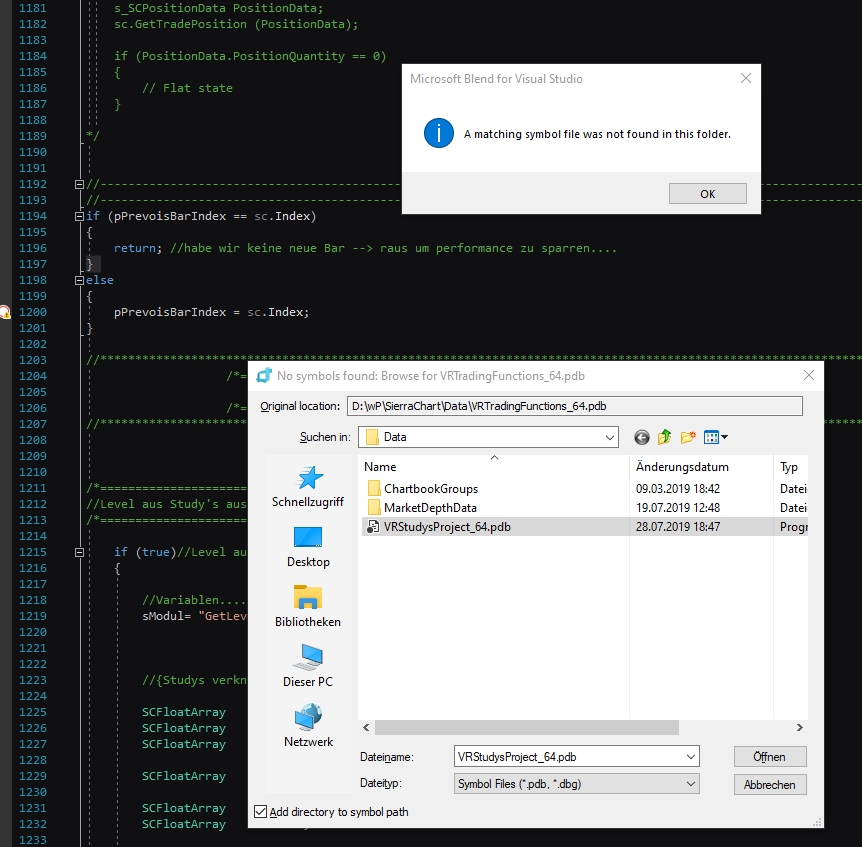Collapse the else block at line 1198
862x847 pixels.
point(79,280)
